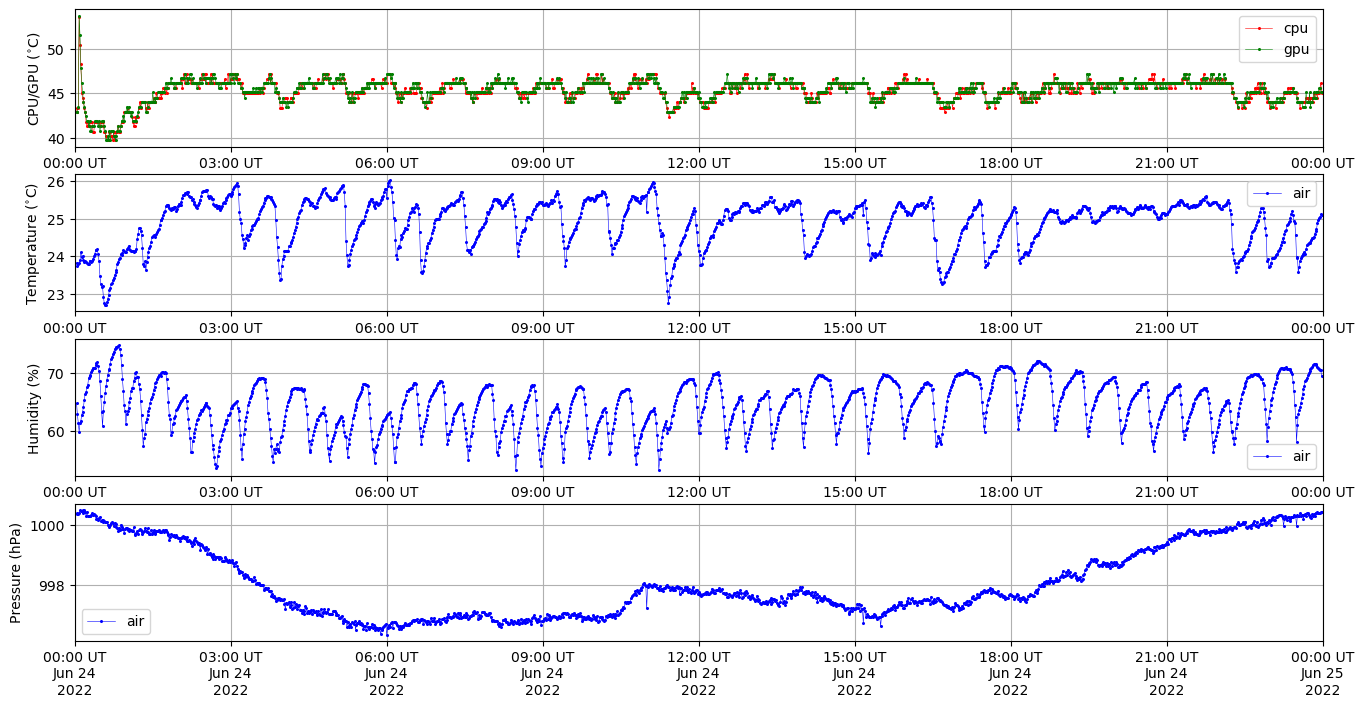Click "18:00 UT" under the Humidity plot

click(1011, 492)
